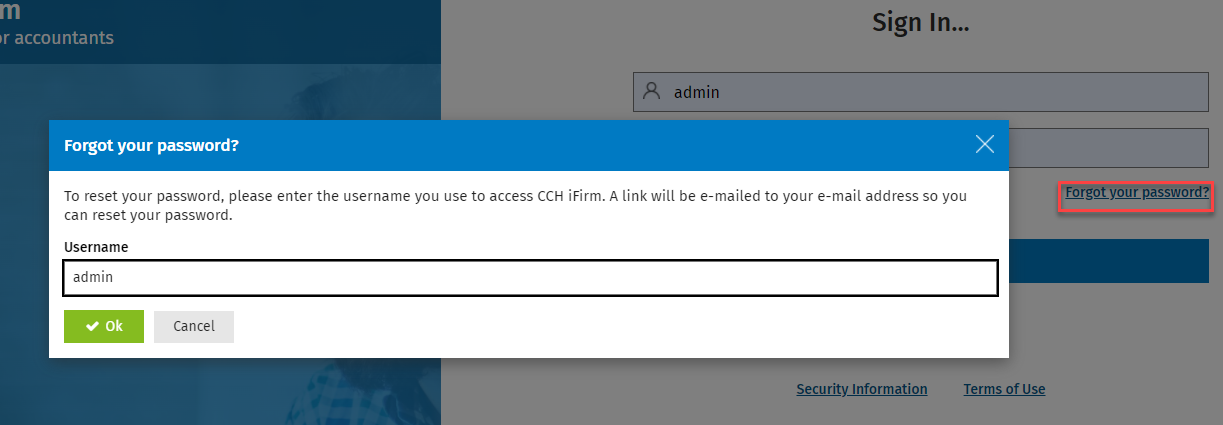This screenshot has height=425, width=1223.
Task: Click the Forgot your password? dialog title
Action: tap(151, 145)
